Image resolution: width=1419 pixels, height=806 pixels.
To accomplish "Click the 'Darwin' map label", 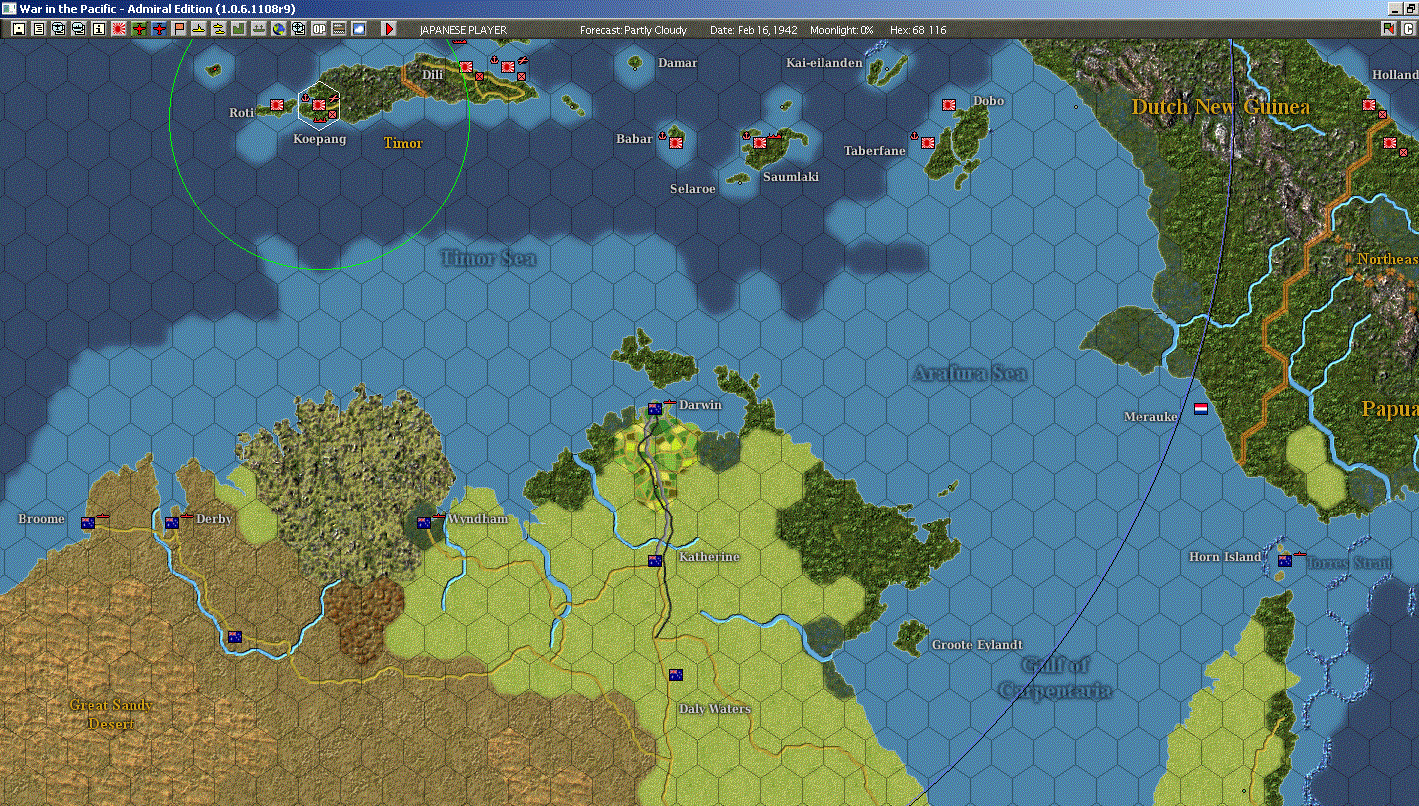I will point(700,405).
